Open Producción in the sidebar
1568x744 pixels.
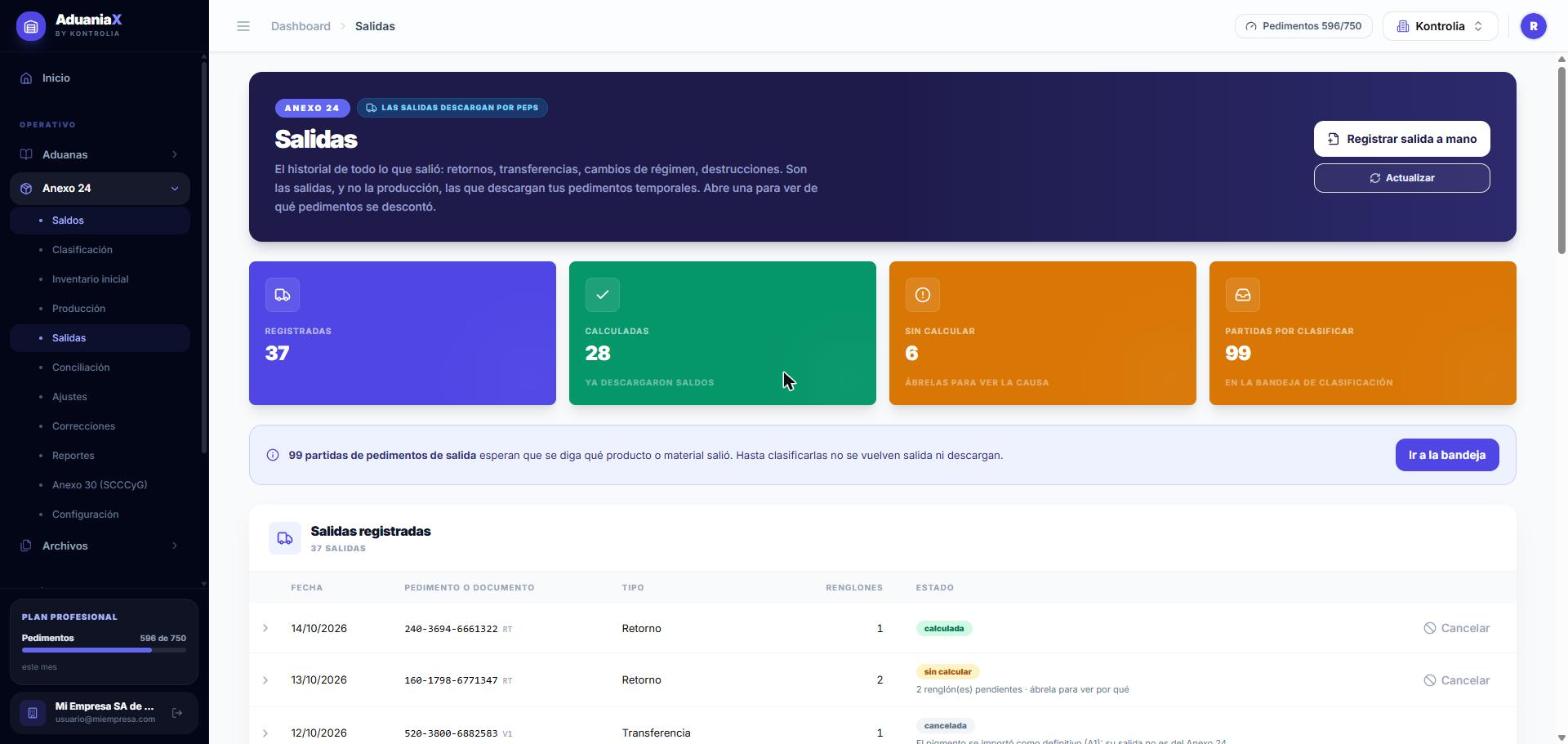(x=100, y=309)
